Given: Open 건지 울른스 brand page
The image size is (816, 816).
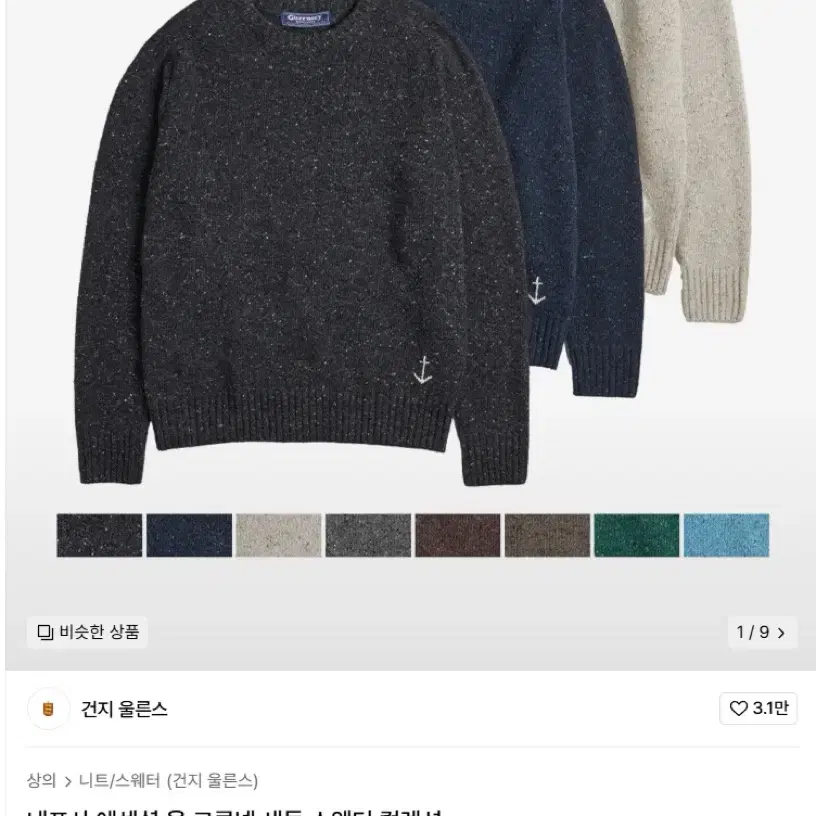Looking at the screenshot, I should pos(124,709).
